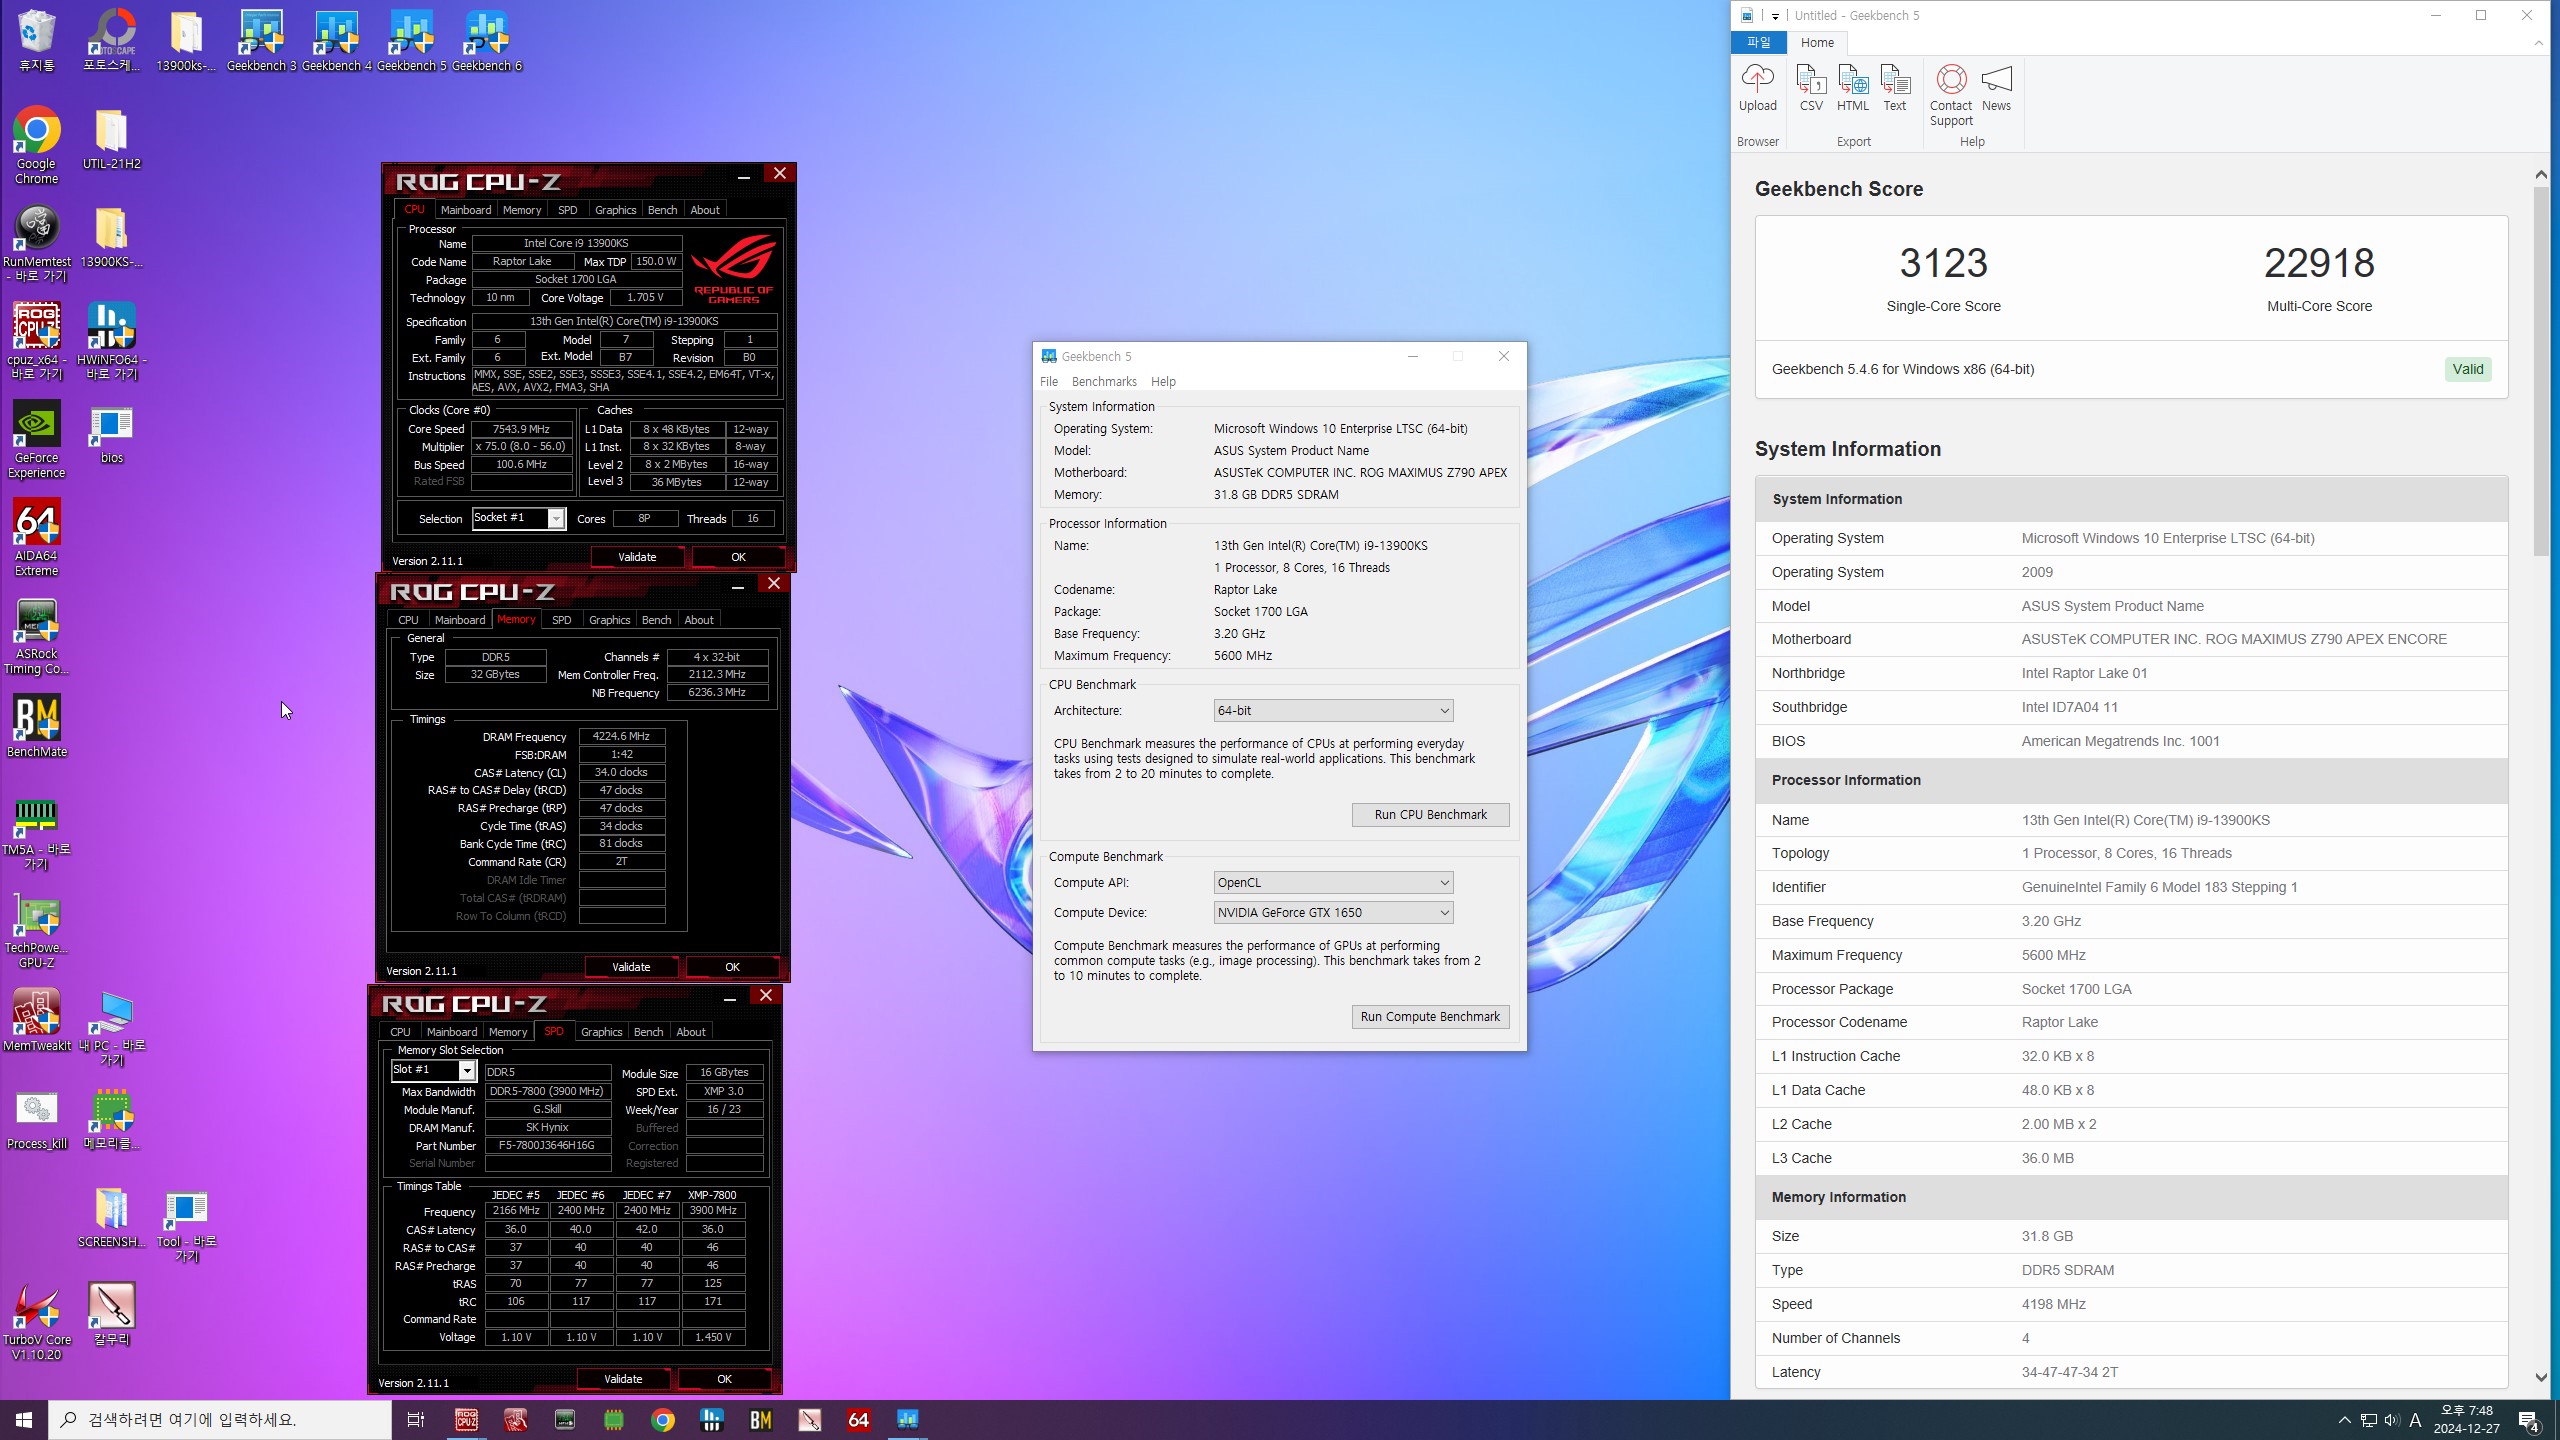
Task: Open the Recycle Bin desktop icon
Action: pos(36,40)
